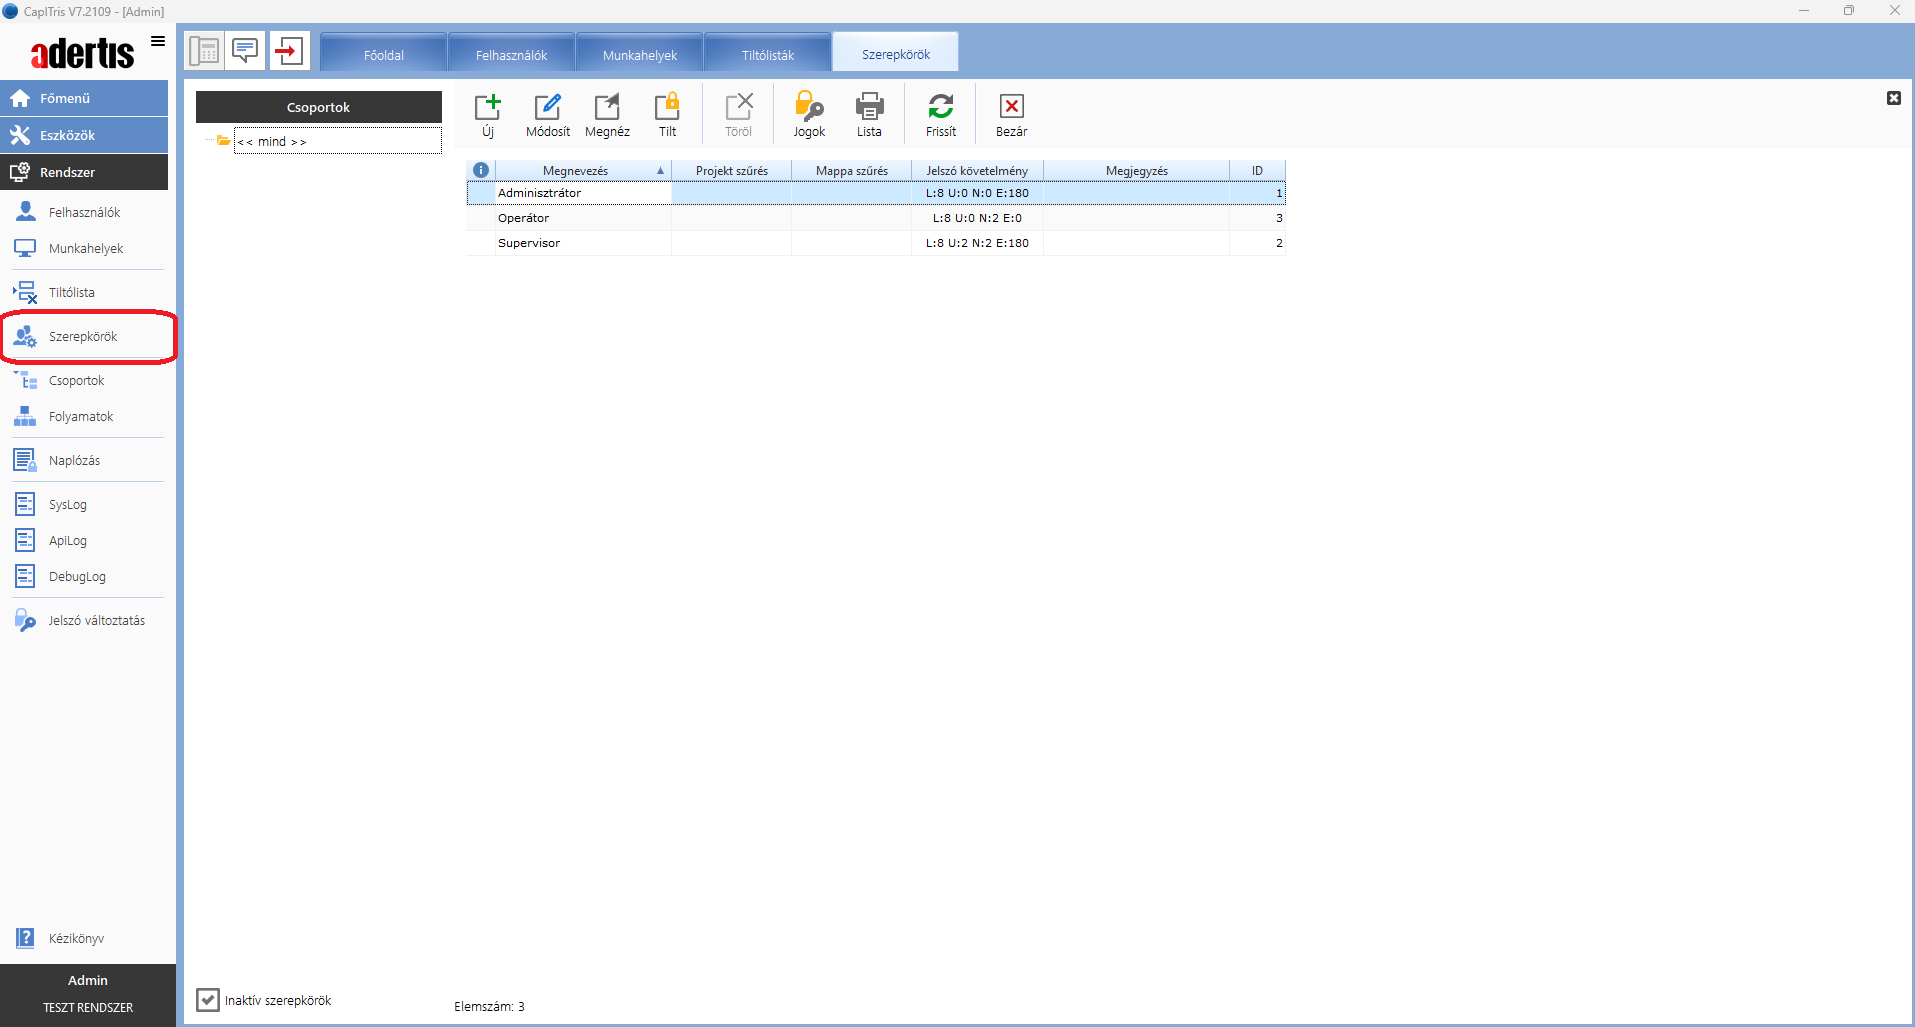Screen dimensions: 1915x1027
Task: Expand the Eszközök sidebar section
Action: [x=84, y=135]
